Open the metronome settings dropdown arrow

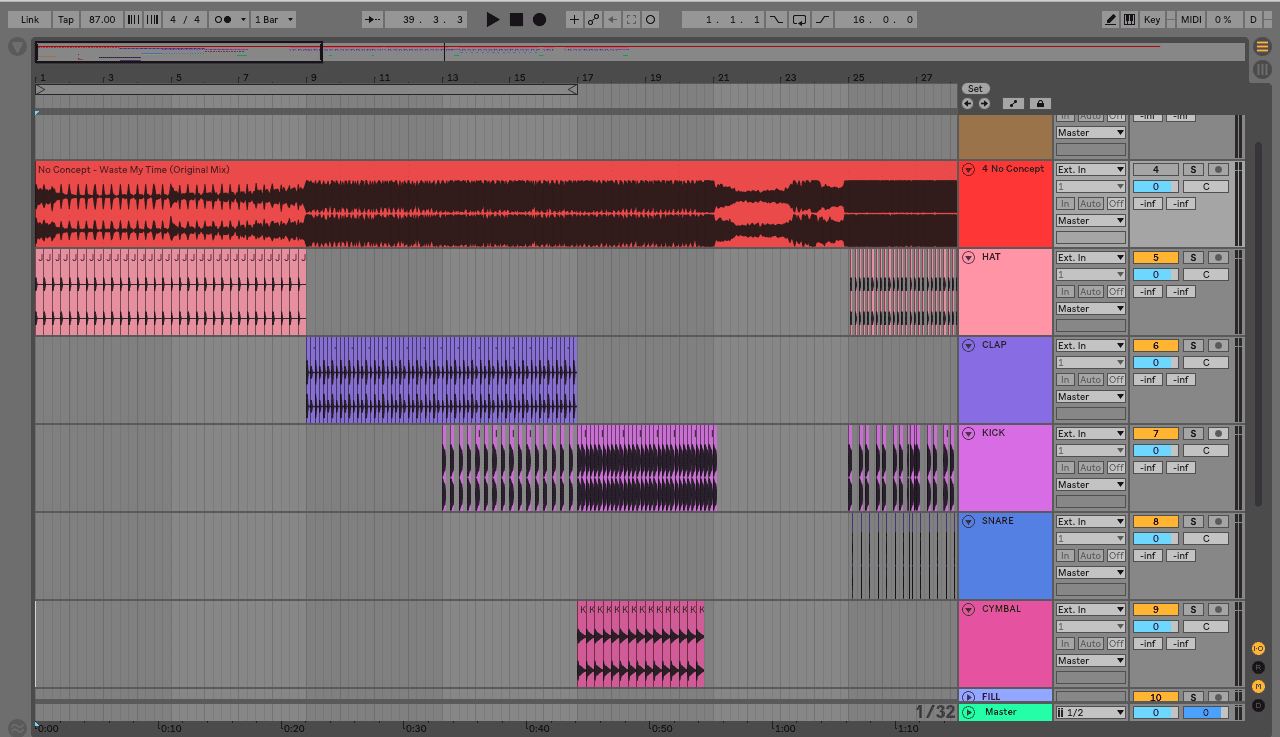243,19
